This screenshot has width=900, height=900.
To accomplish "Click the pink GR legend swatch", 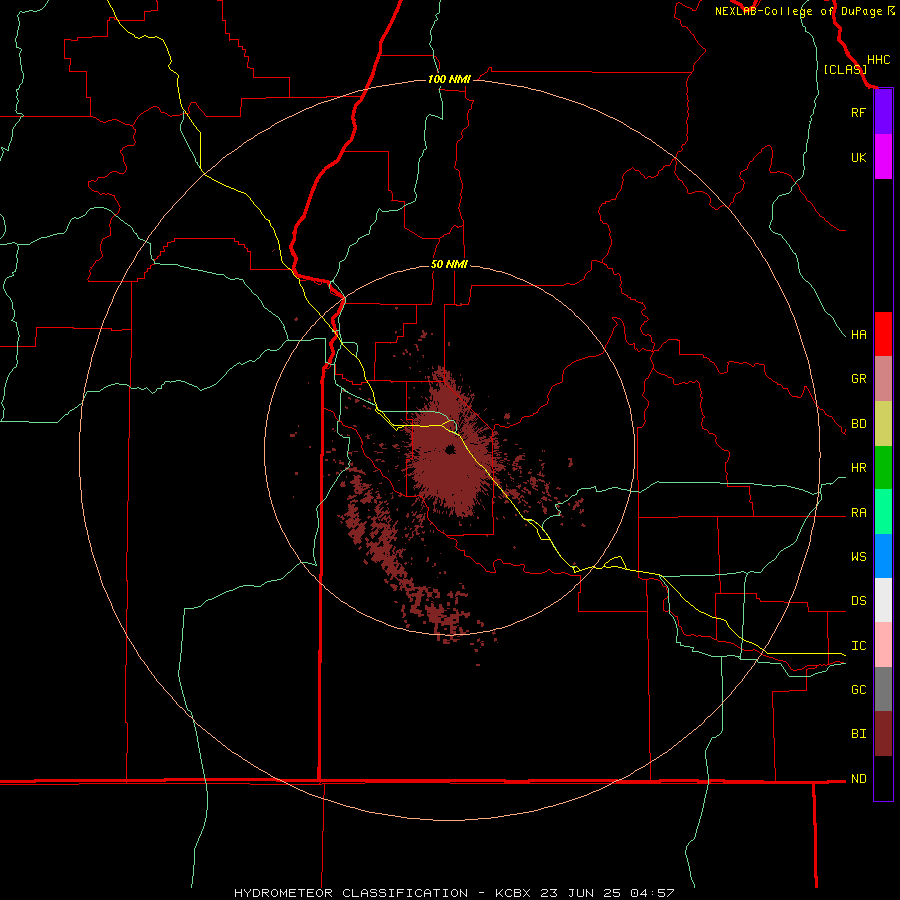I will pos(883,379).
